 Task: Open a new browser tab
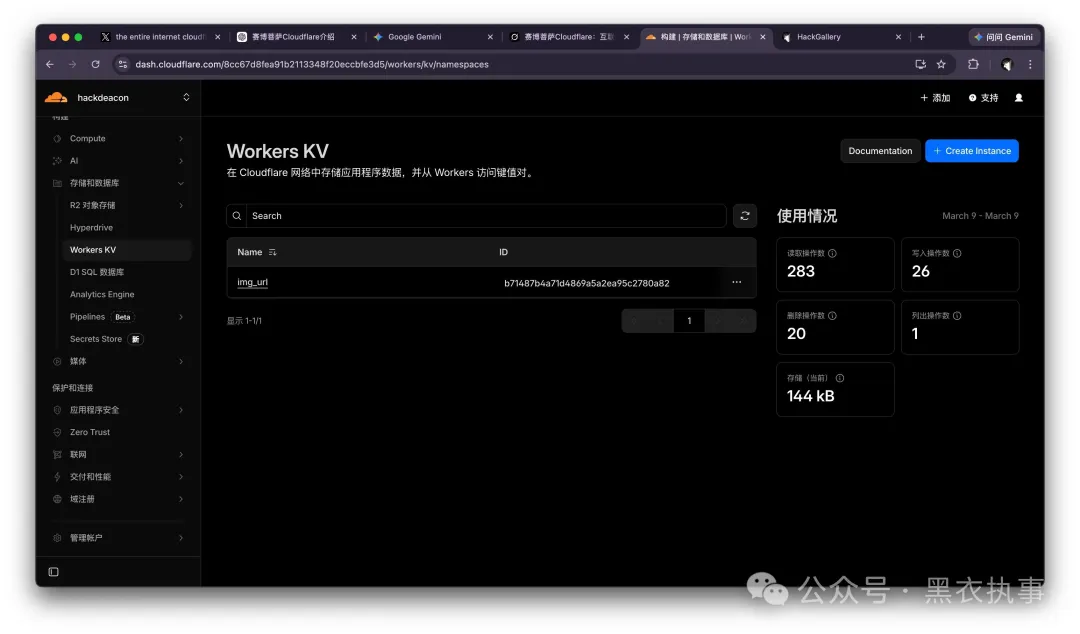click(x=922, y=37)
